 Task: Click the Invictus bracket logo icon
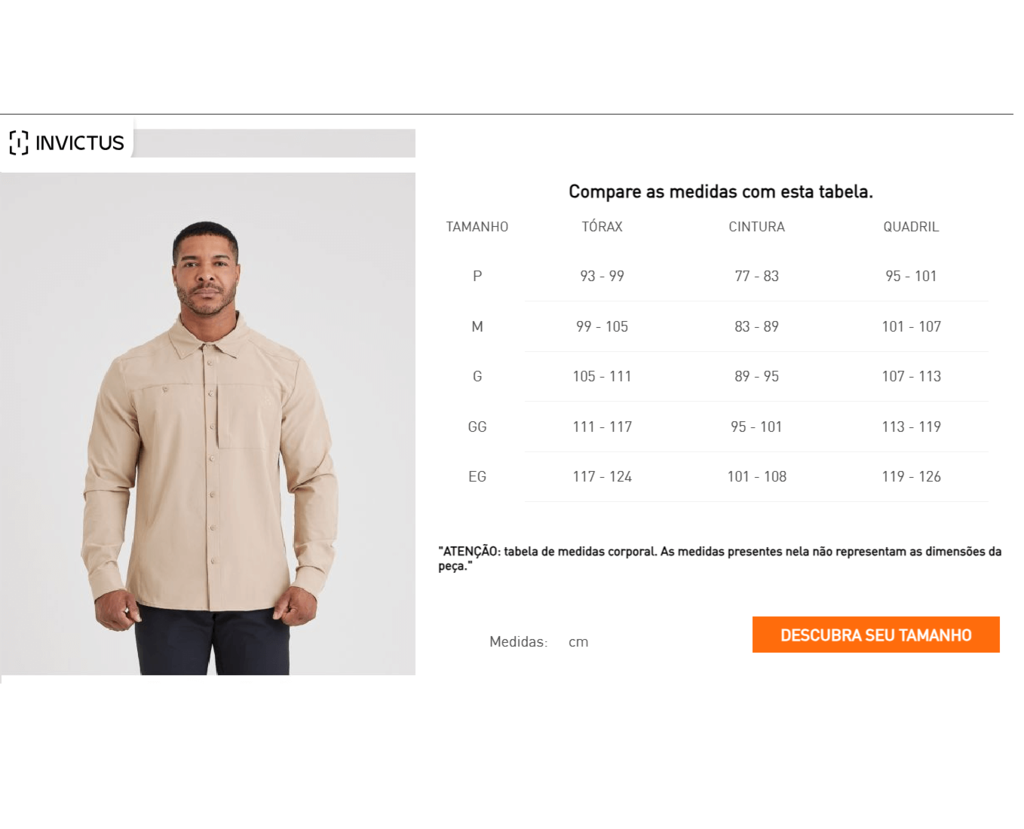[x=19, y=142]
